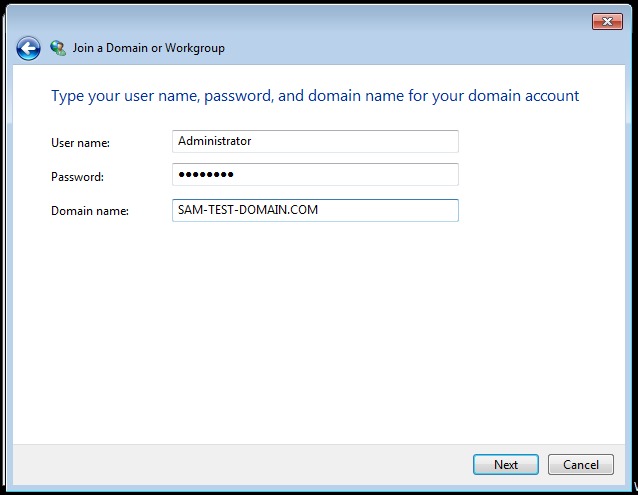Click the "Join a Domain or Workgroup" title text
This screenshot has height=495, width=638.
point(148,48)
